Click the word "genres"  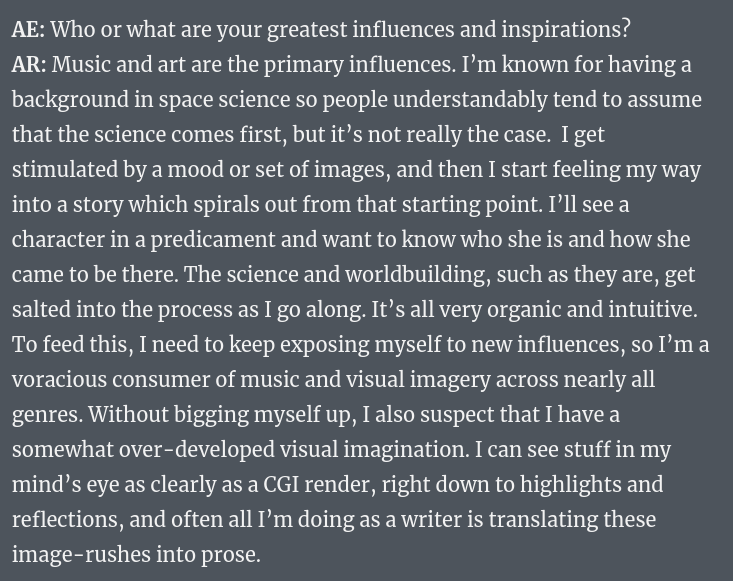point(45,415)
